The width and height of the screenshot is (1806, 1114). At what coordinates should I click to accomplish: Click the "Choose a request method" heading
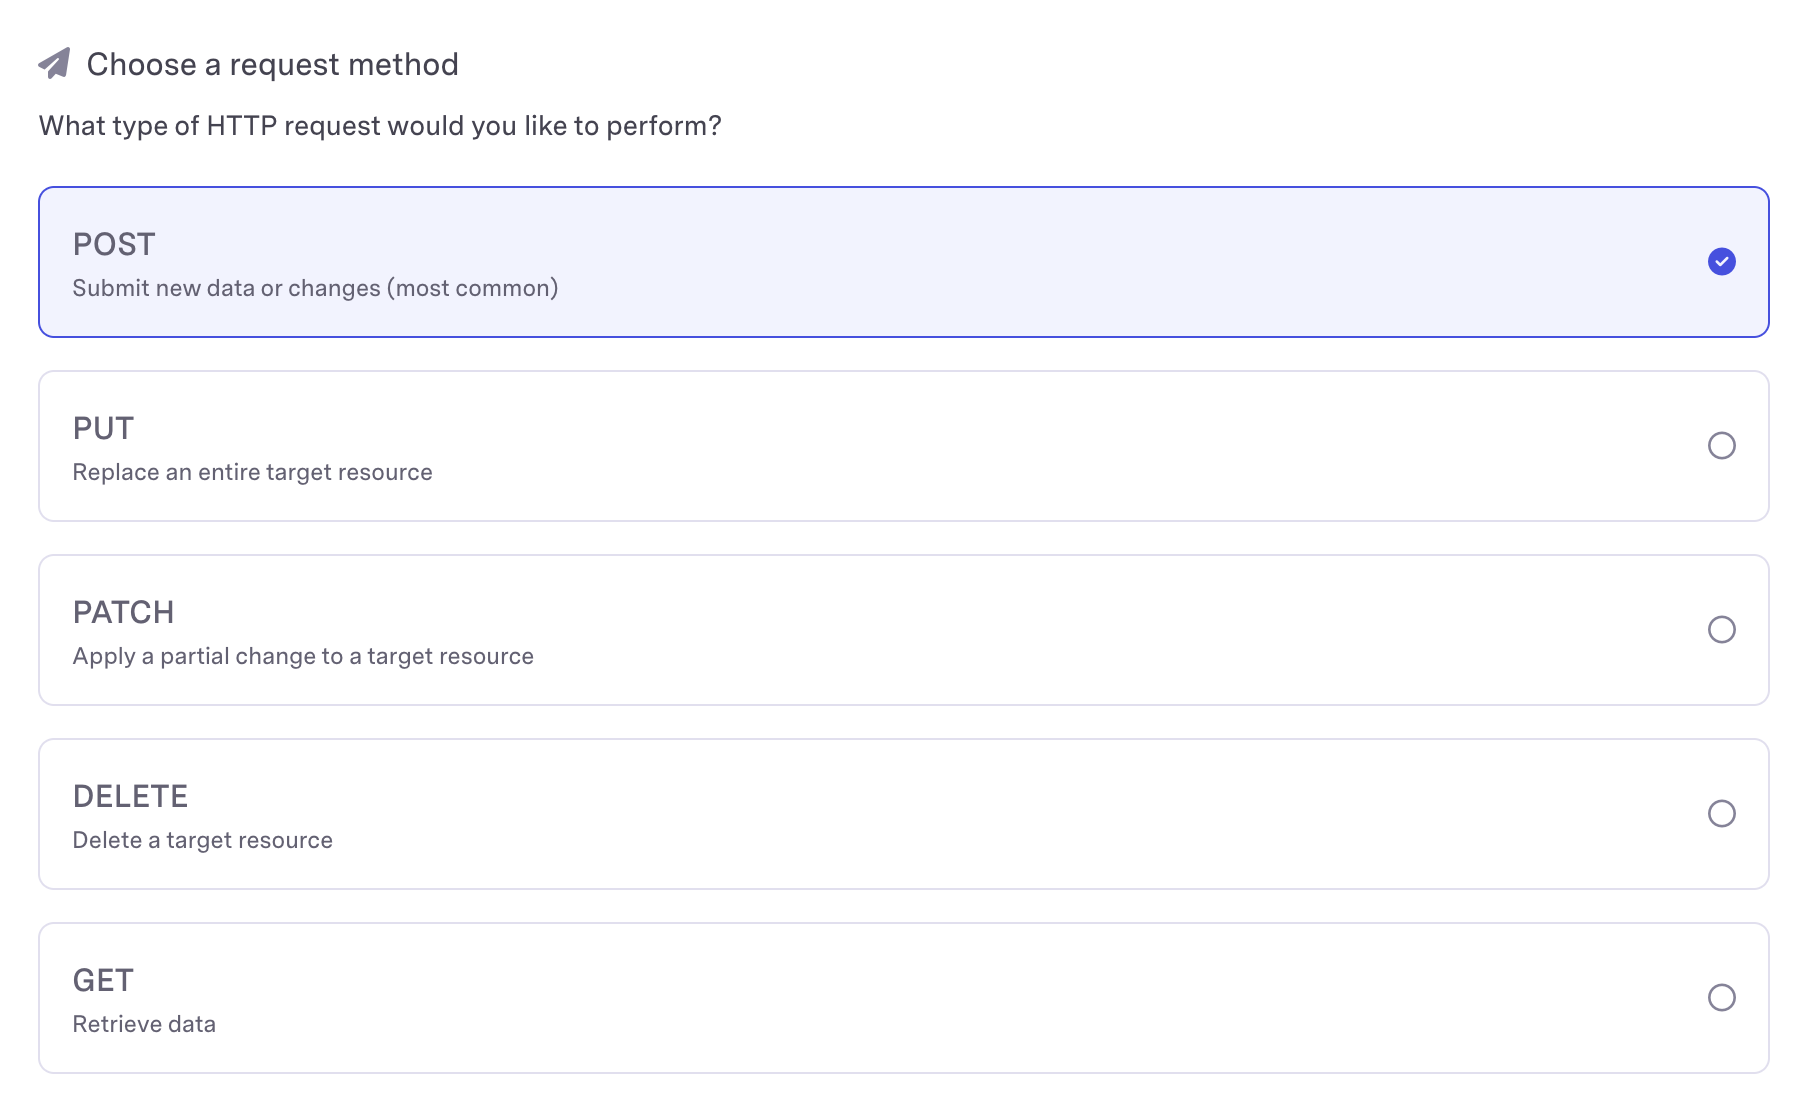(x=272, y=65)
